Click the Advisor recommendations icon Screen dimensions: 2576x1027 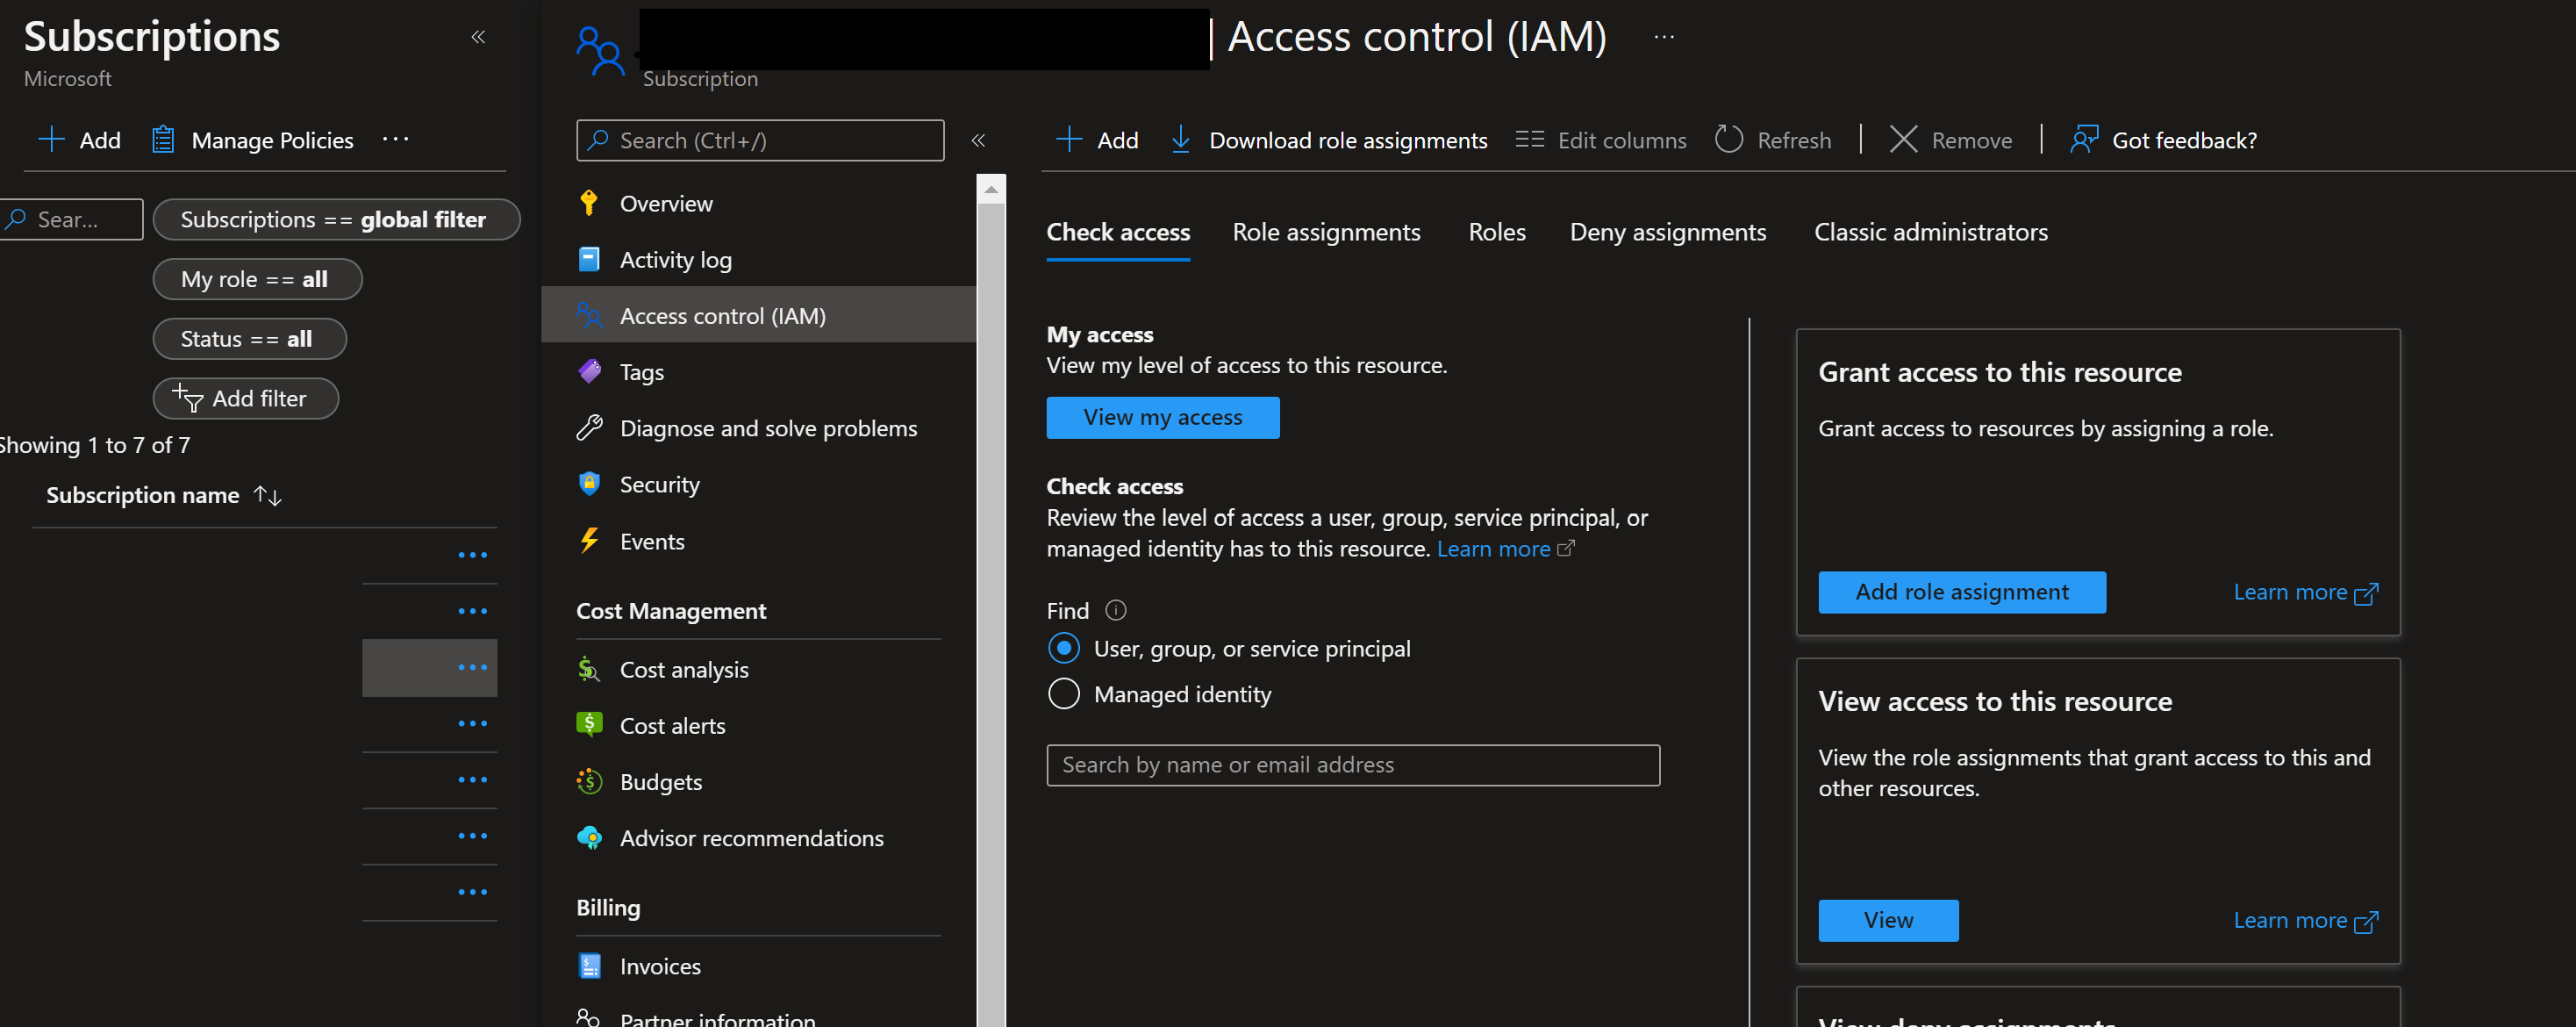(x=588, y=838)
